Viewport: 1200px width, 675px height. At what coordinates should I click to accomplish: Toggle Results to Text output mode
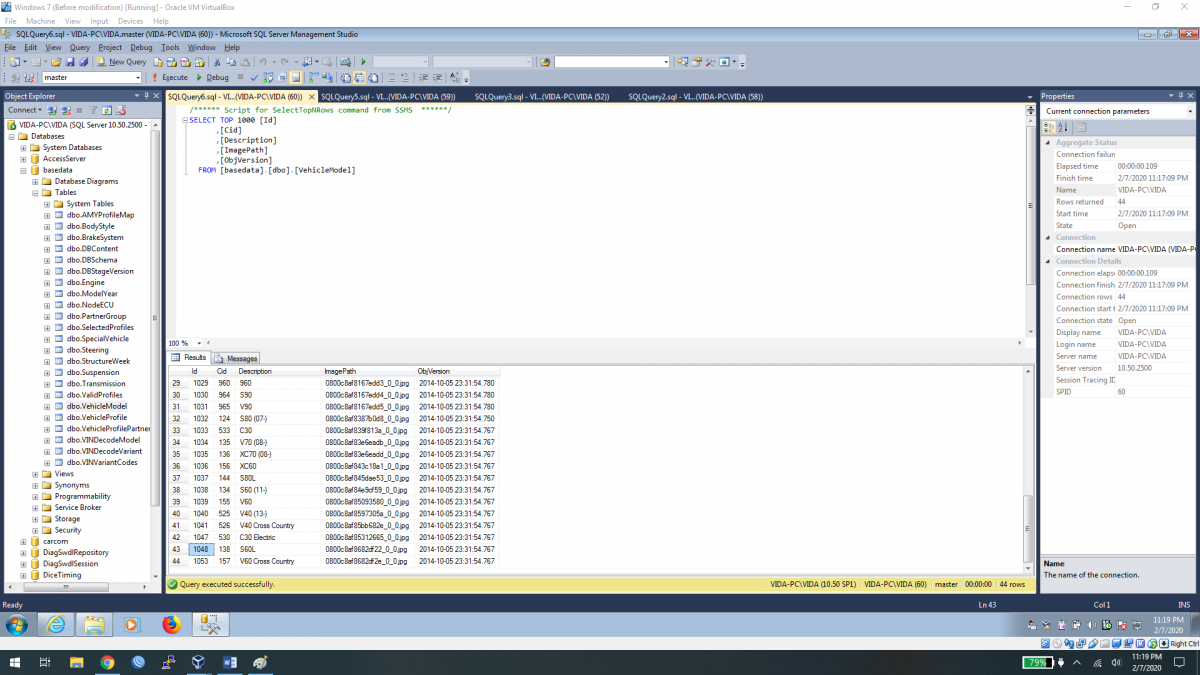click(x=345, y=77)
